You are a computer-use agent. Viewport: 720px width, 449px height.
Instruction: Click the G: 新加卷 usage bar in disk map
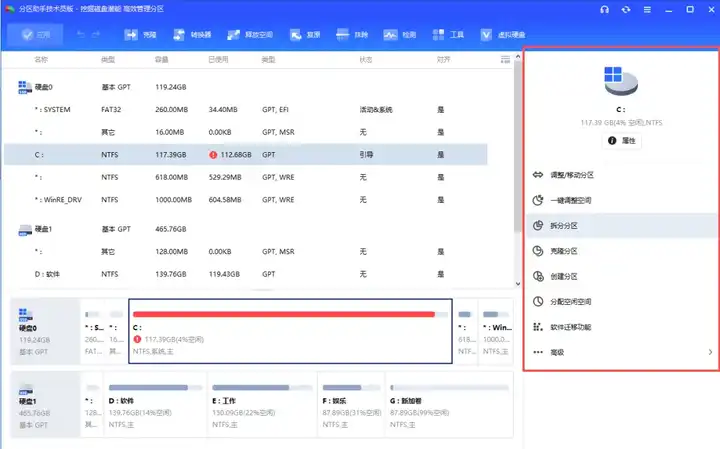449,388
